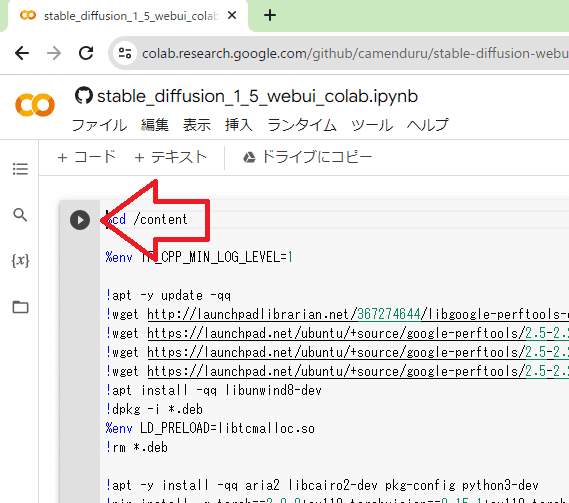569x503 pixels.
Task: Open the search (find and replace) sidebar icon
Action: click(x=20, y=215)
